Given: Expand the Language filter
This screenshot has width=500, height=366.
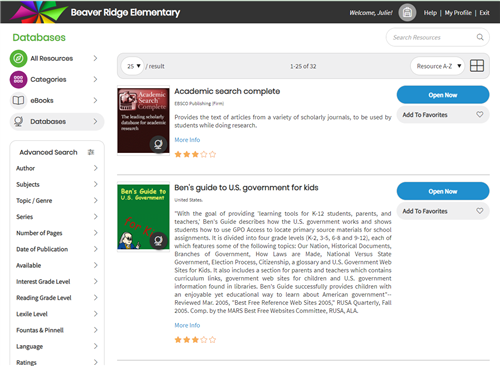Looking at the screenshot, I should [57, 346].
